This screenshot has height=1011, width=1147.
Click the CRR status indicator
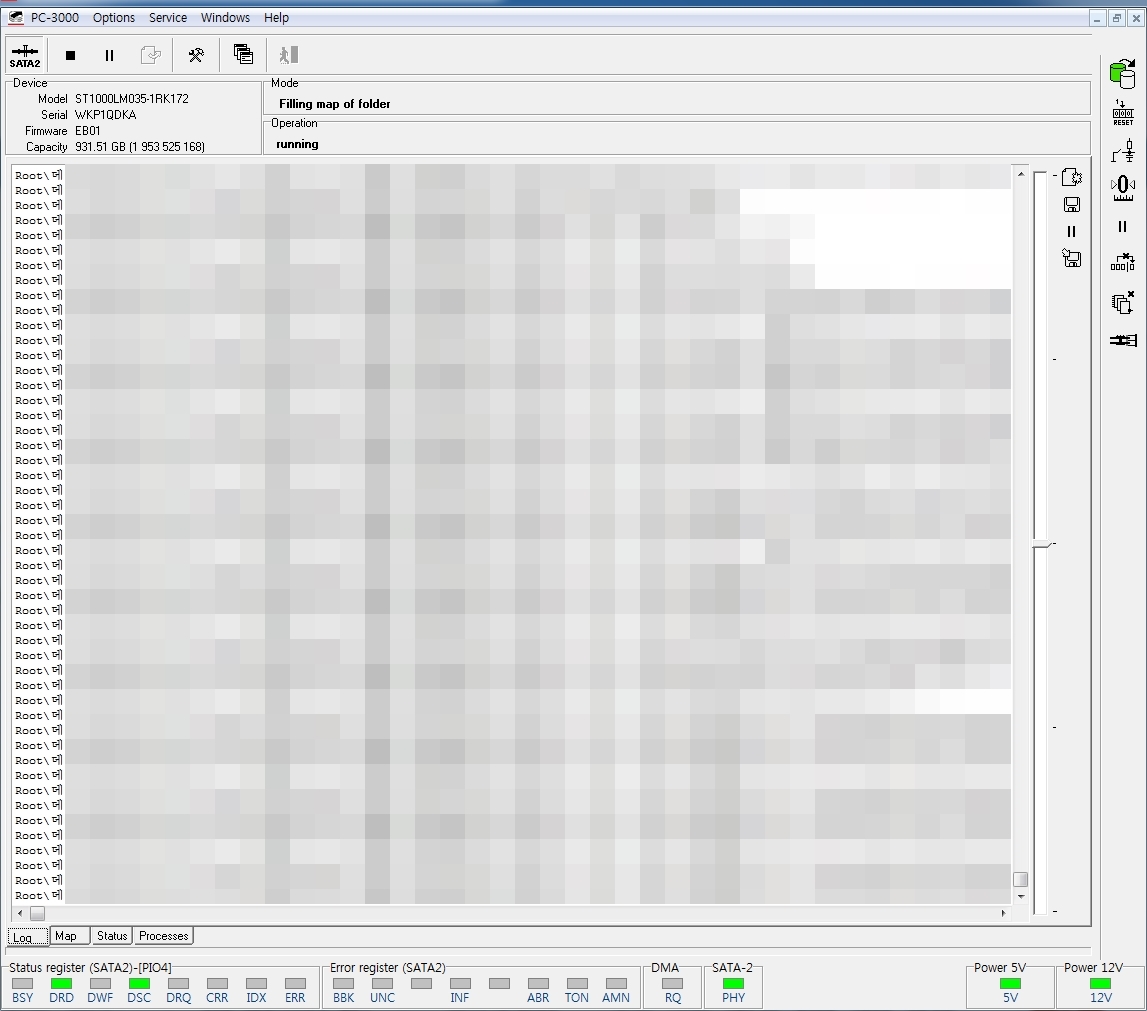217,984
